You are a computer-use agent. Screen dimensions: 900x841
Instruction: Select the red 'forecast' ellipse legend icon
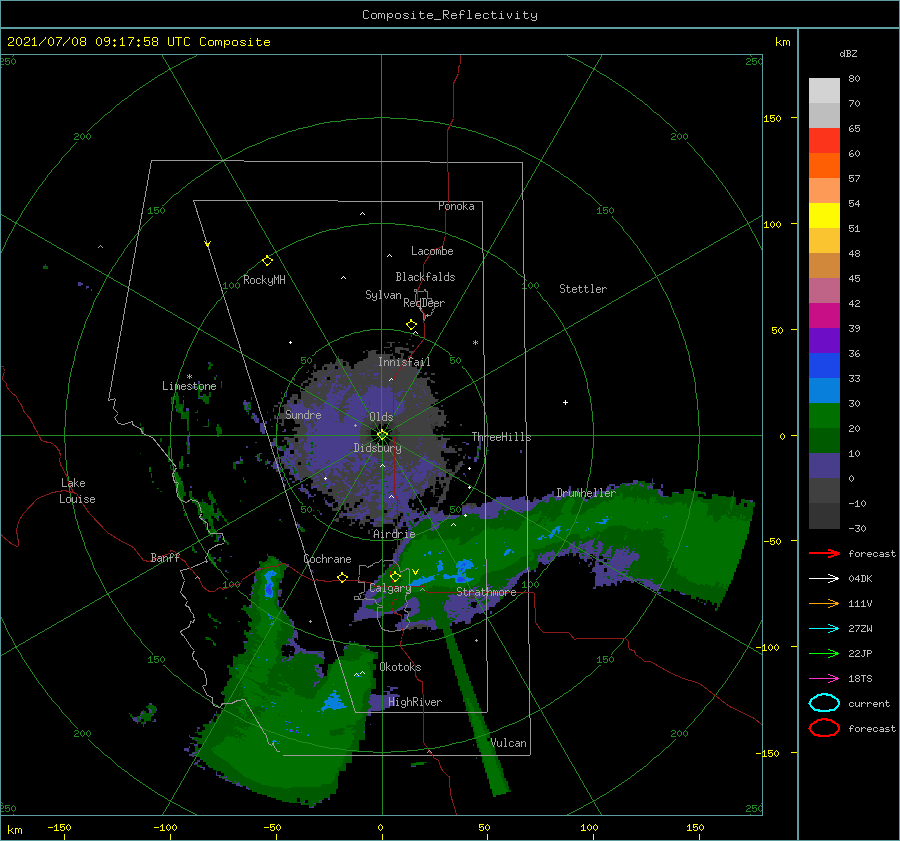[x=824, y=728]
